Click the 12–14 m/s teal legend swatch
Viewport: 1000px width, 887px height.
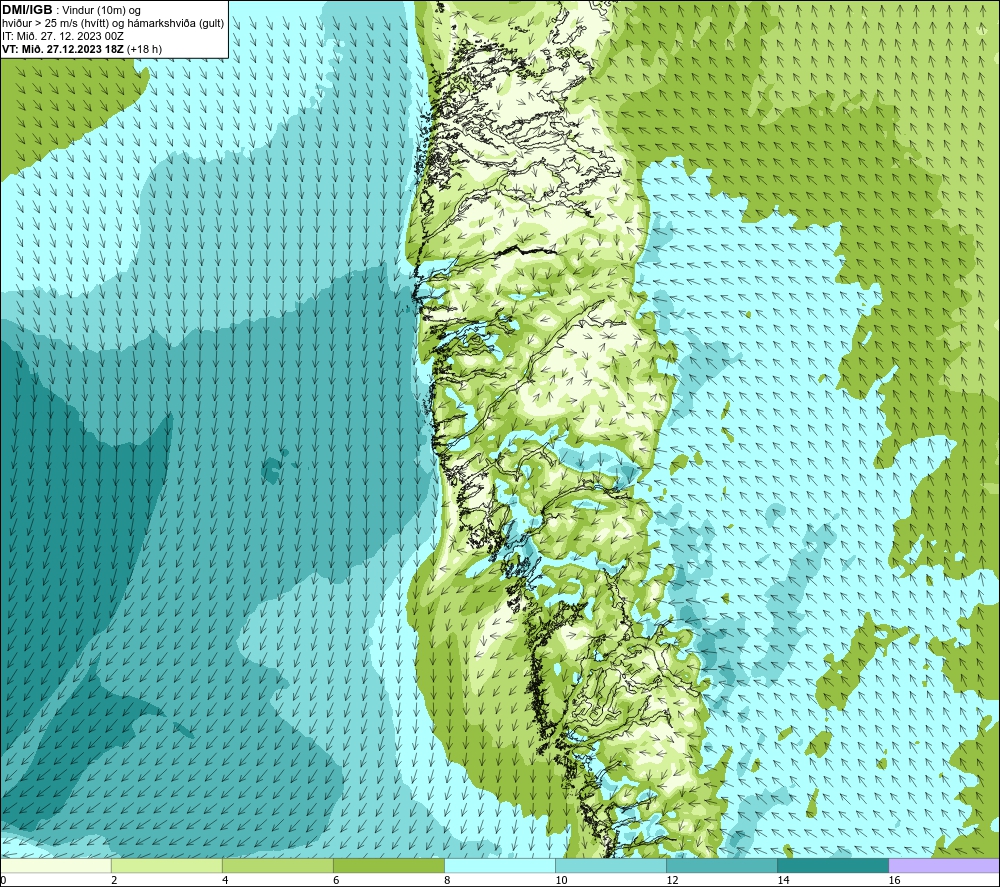coord(721,865)
